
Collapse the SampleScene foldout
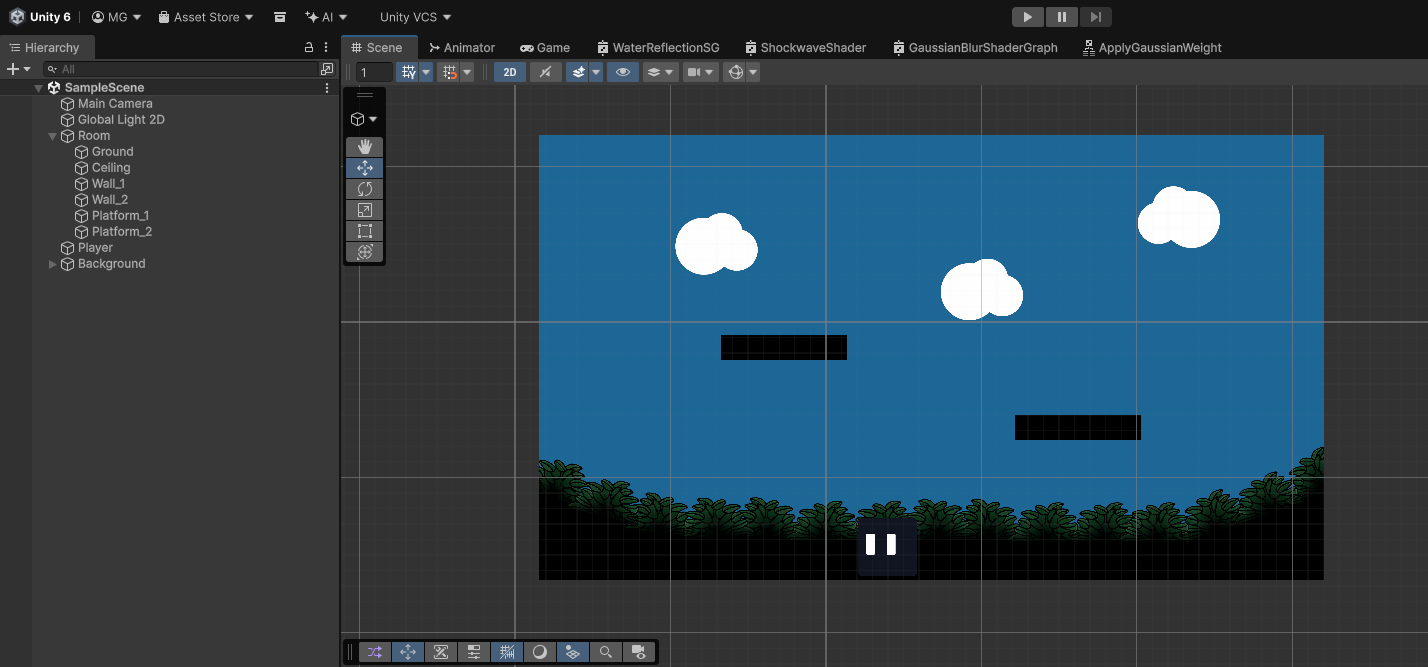pos(39,88)
